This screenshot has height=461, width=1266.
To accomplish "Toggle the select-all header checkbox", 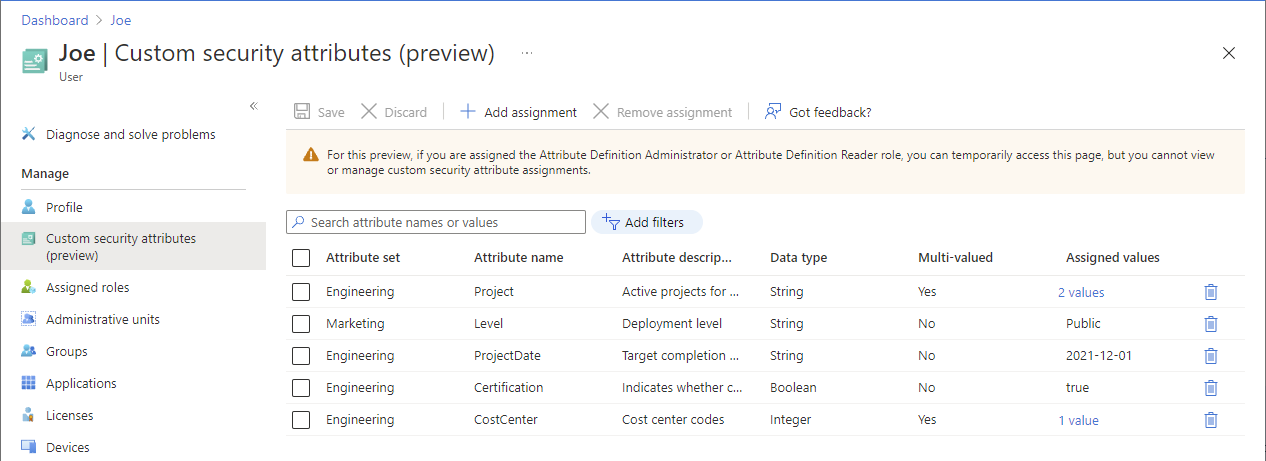I will (301, 258).
